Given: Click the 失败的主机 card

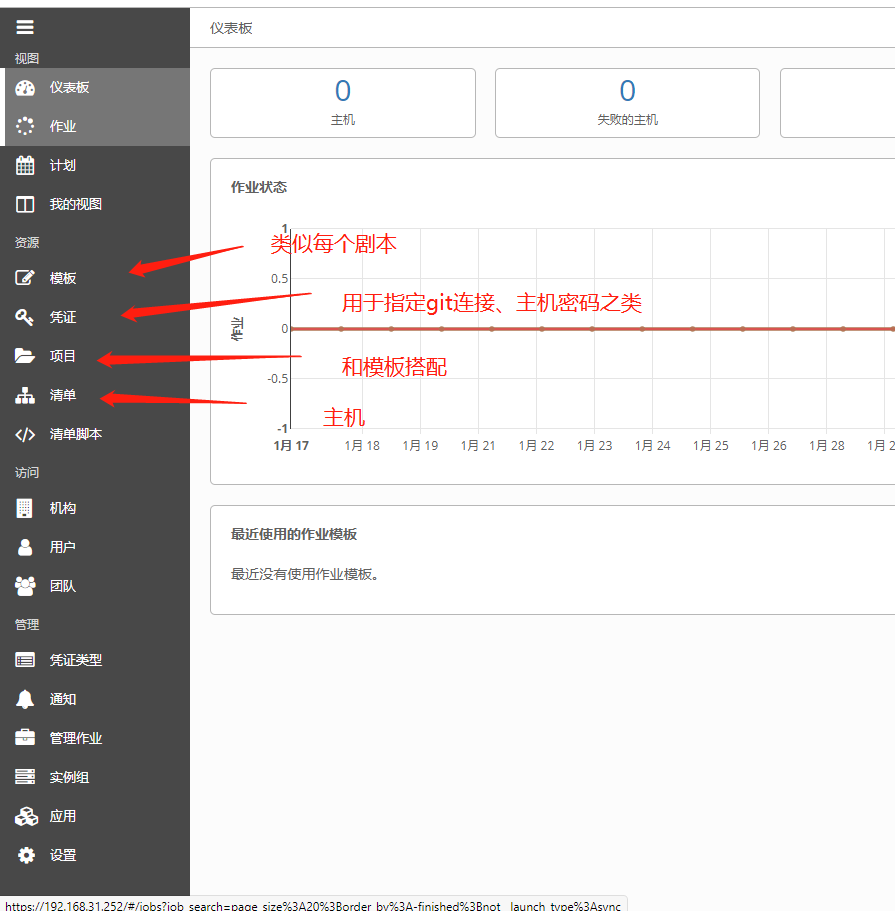Looking at the screenshot, I should tap(627, 102).
